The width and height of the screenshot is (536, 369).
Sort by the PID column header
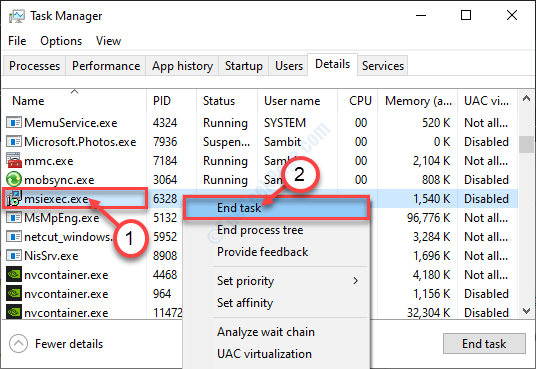tap(172, 101)
